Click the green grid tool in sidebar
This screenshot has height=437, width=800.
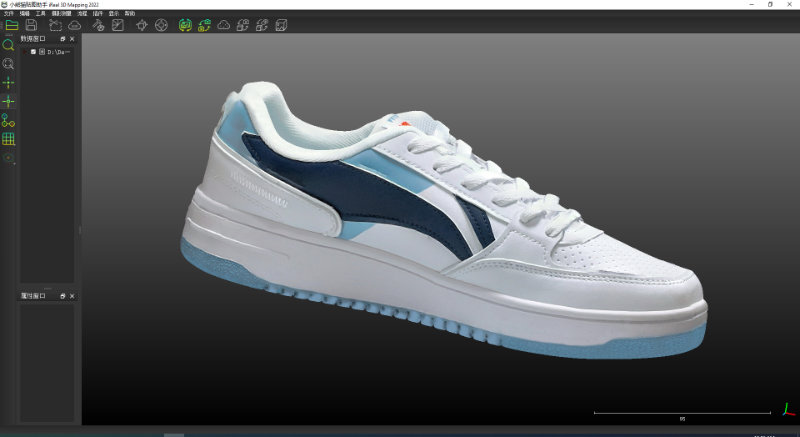tap(8, 139)
